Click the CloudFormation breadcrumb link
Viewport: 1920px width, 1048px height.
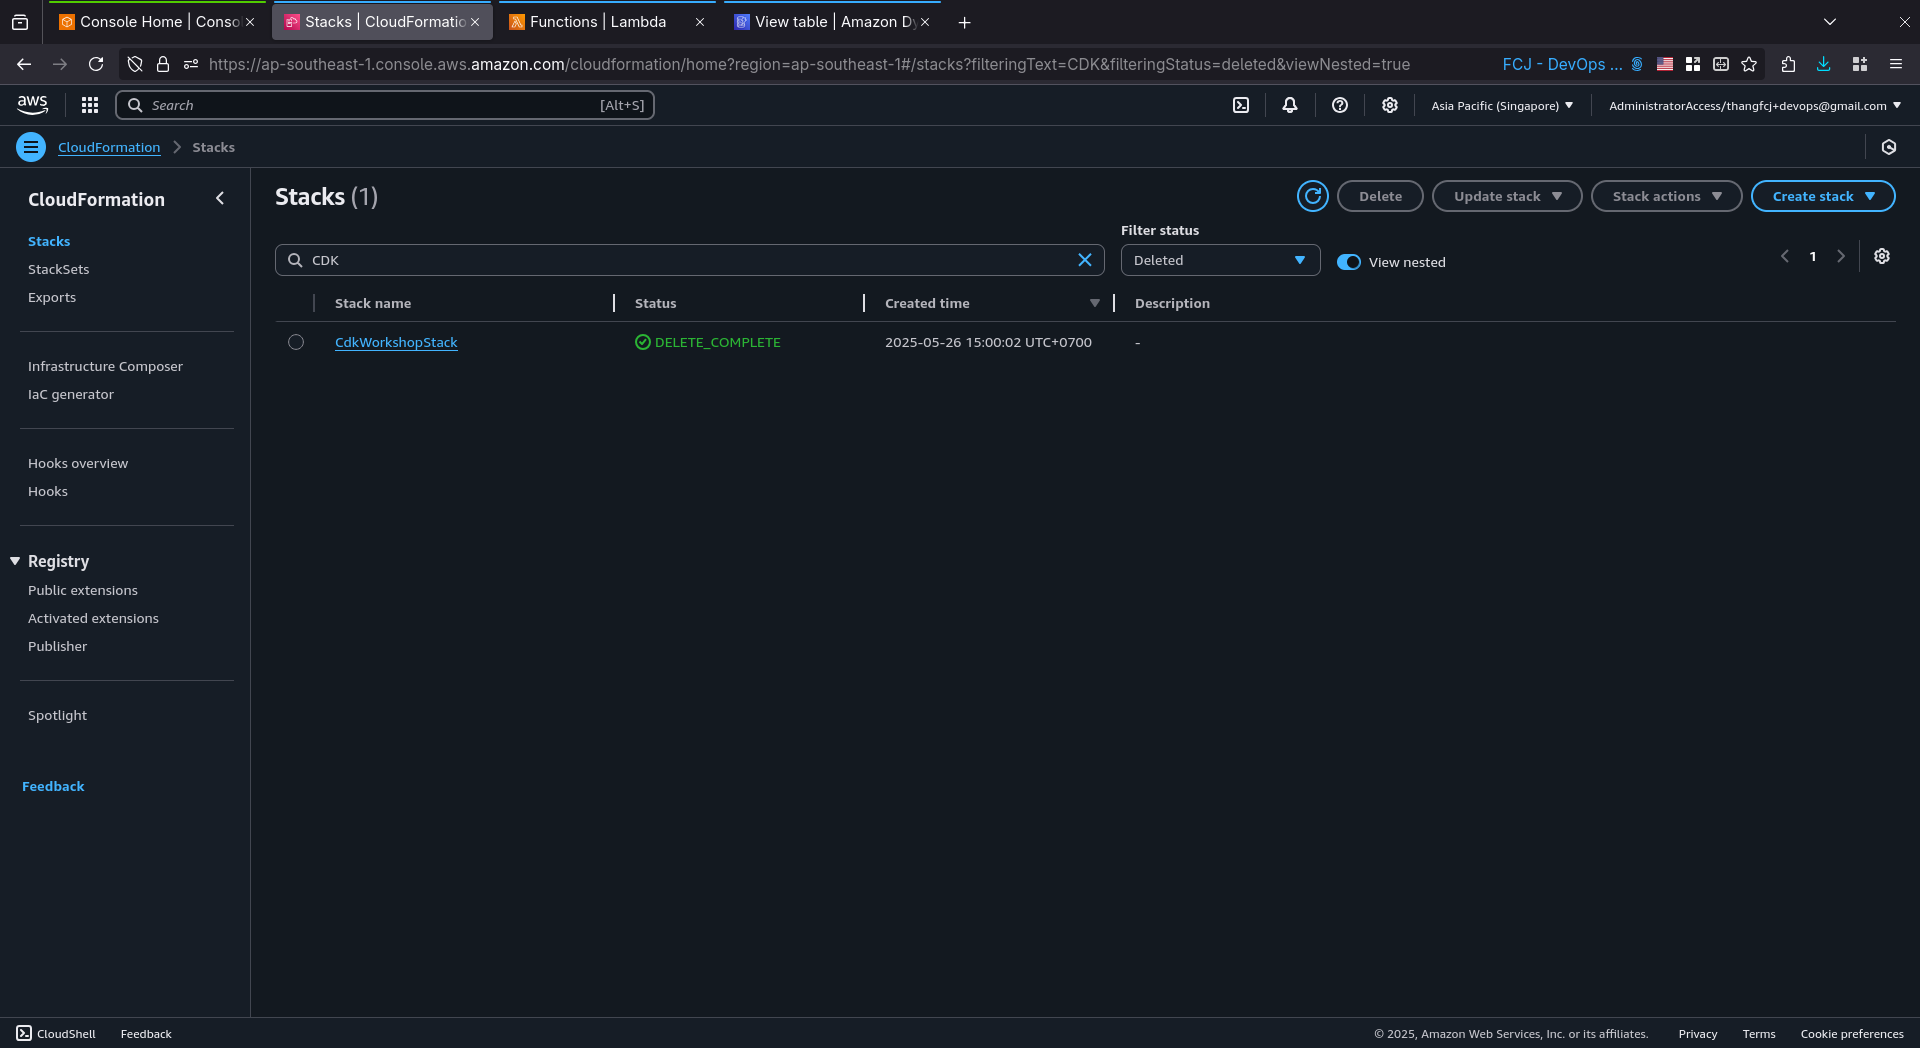coord(109,147)
